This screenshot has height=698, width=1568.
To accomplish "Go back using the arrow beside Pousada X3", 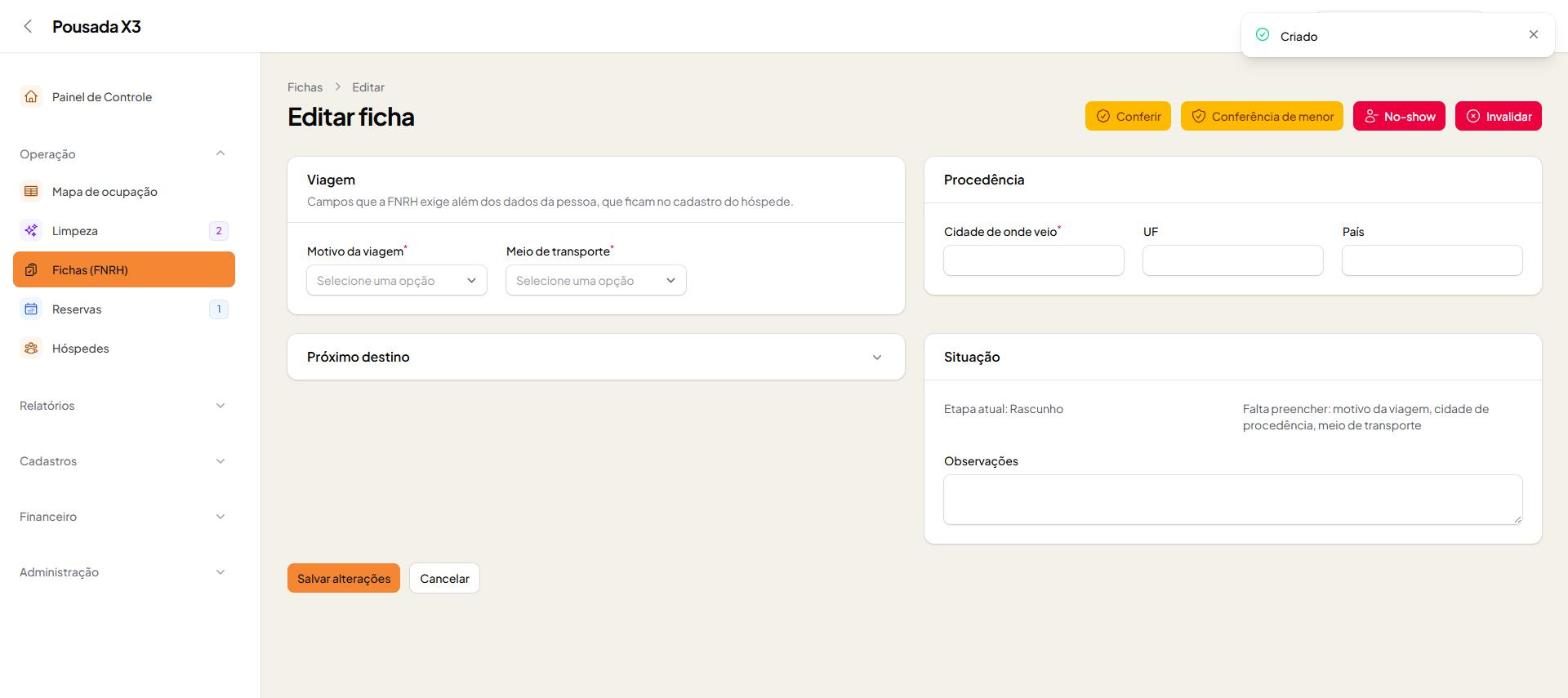I will click(x=28, y=27).
